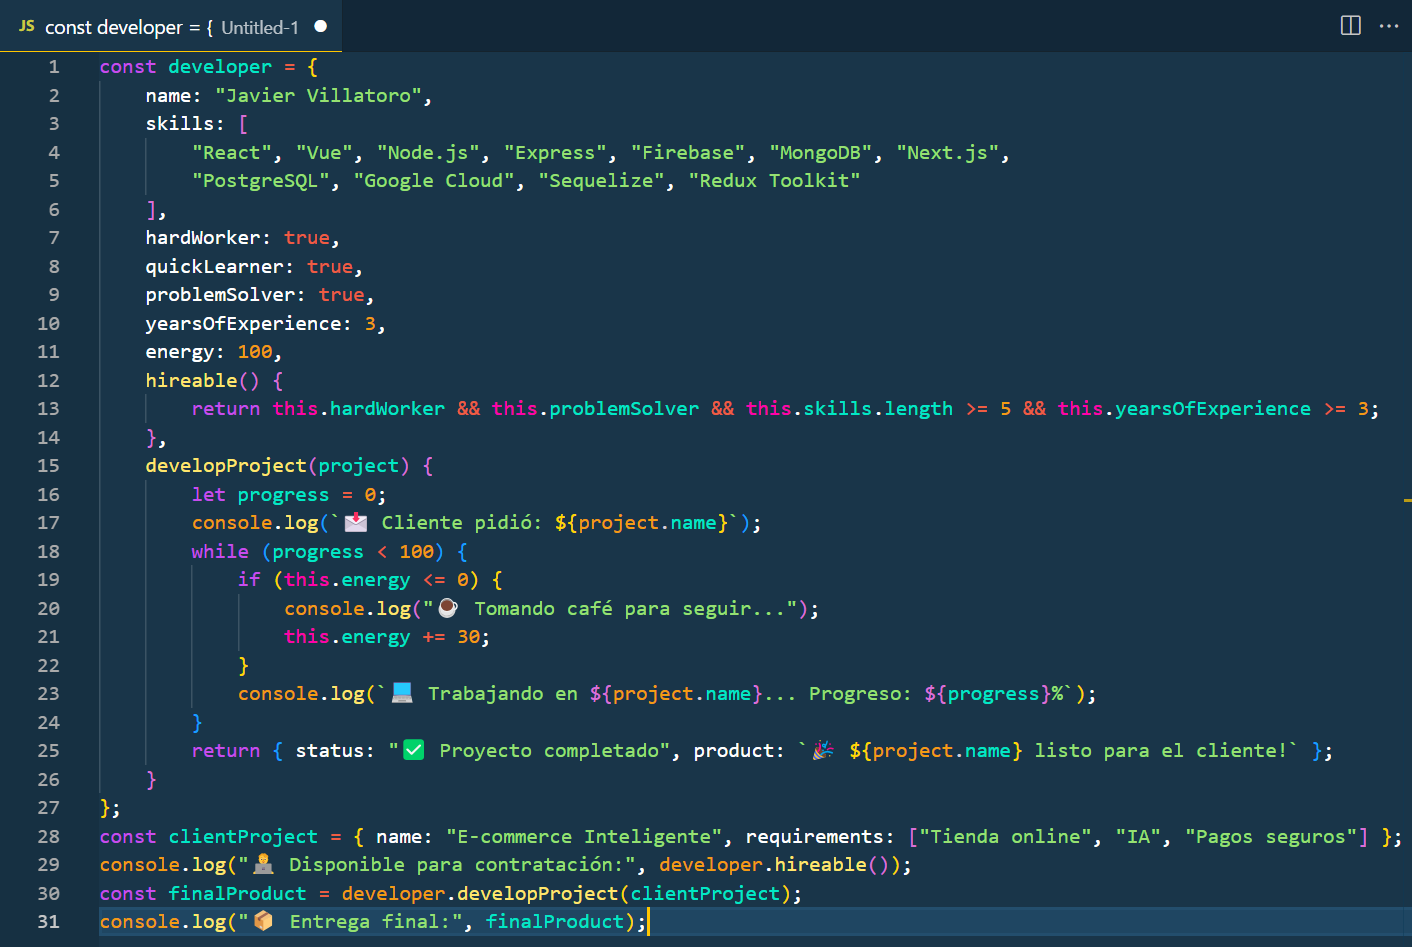This screenshot has height=947, width=1412.
Task: Click the party popper emoji on line 25
Action: pyautogui.click(x=822, y=749)
